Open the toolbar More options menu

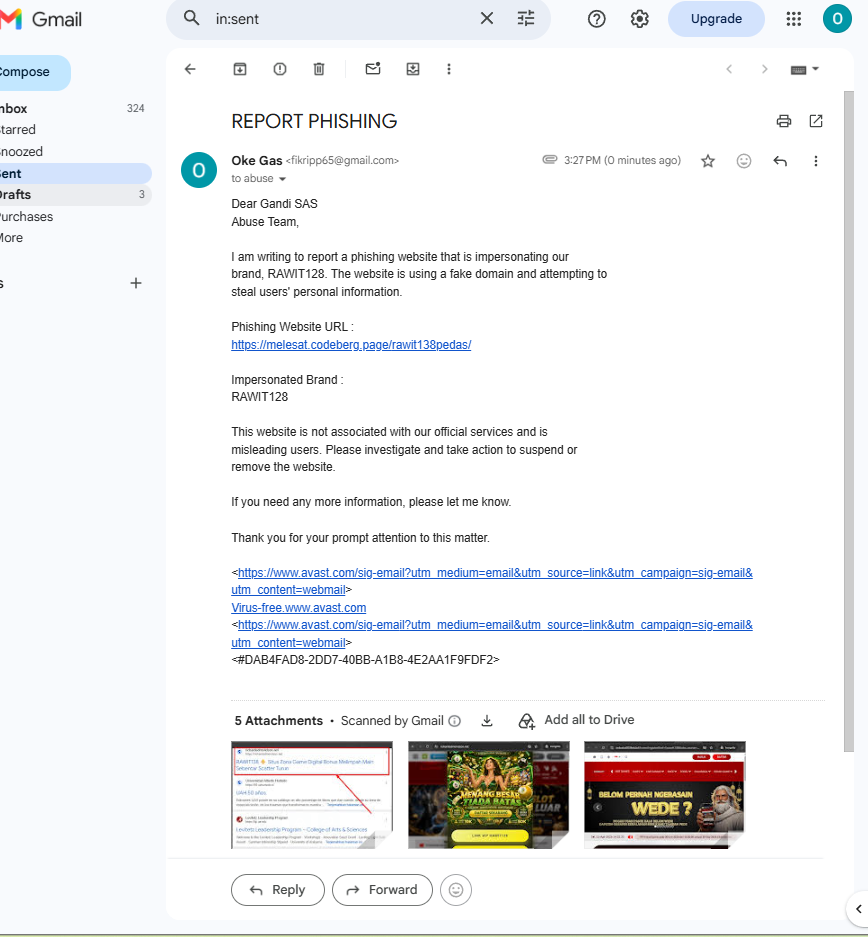449,69
